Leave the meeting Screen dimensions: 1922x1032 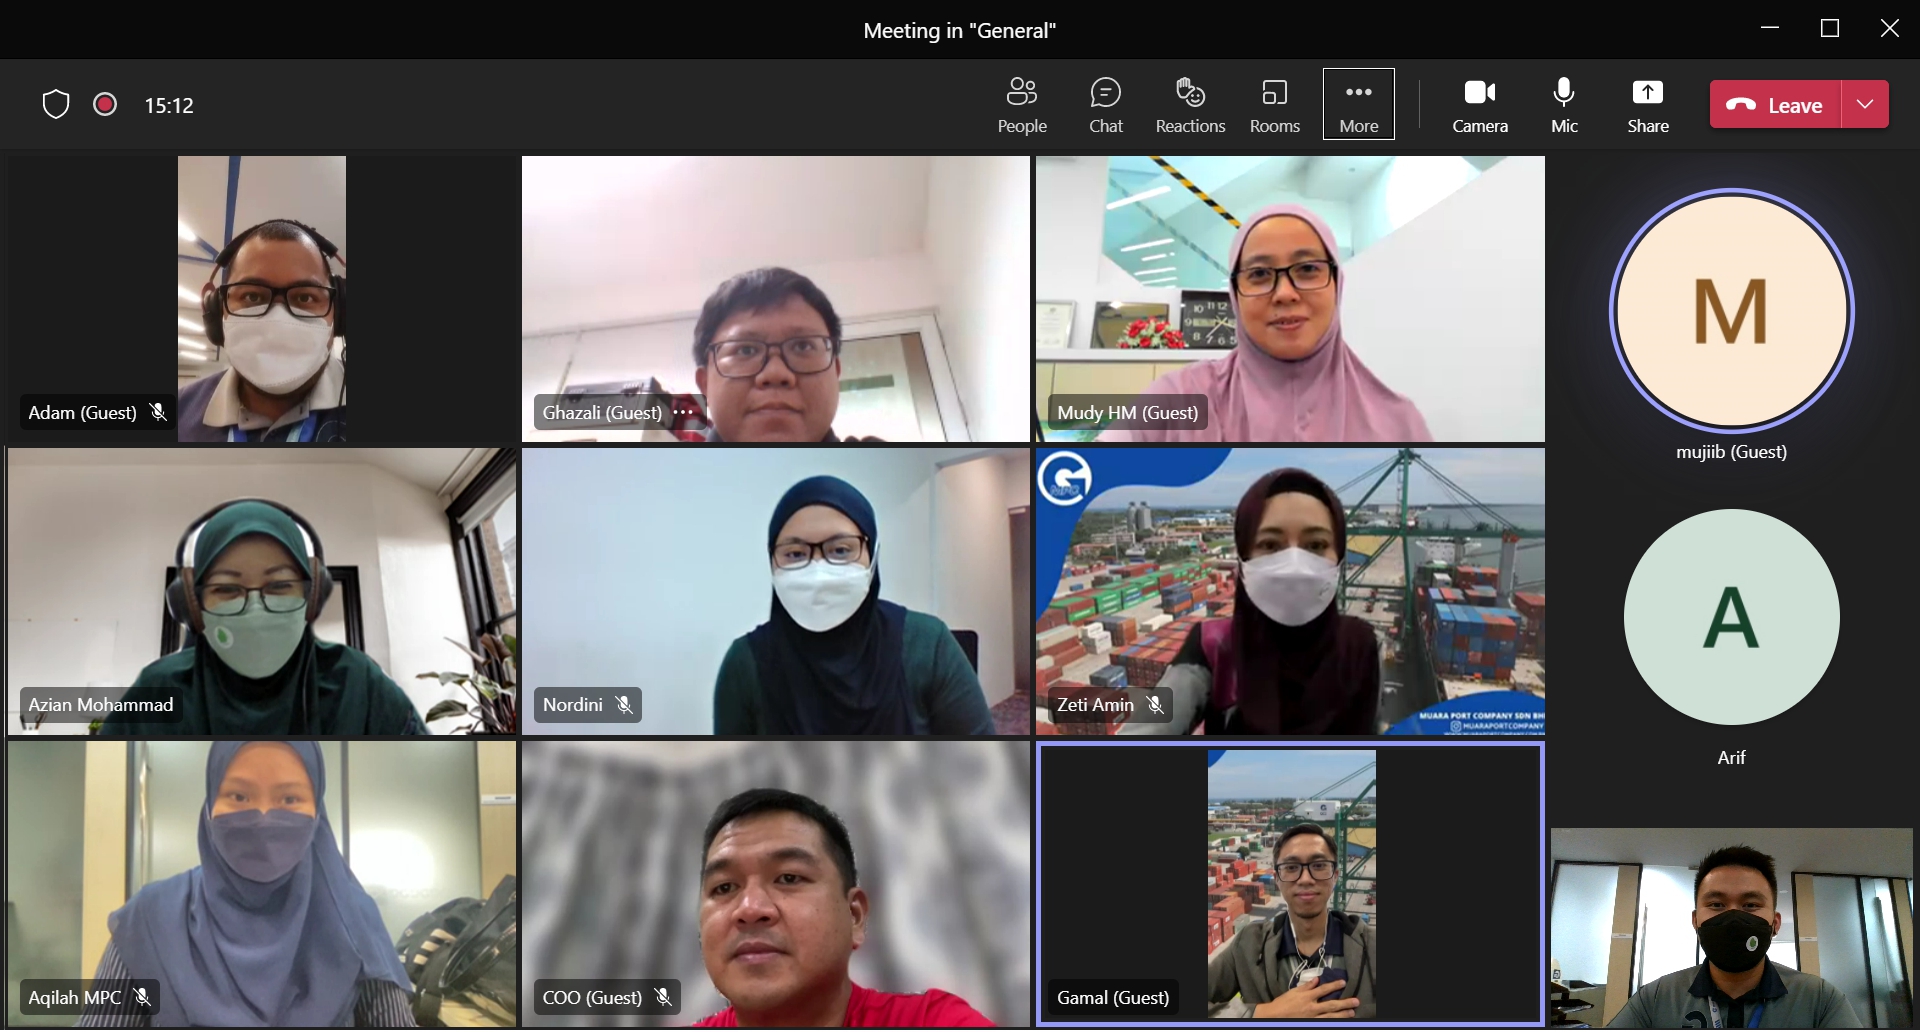(x=1776, y=104)
